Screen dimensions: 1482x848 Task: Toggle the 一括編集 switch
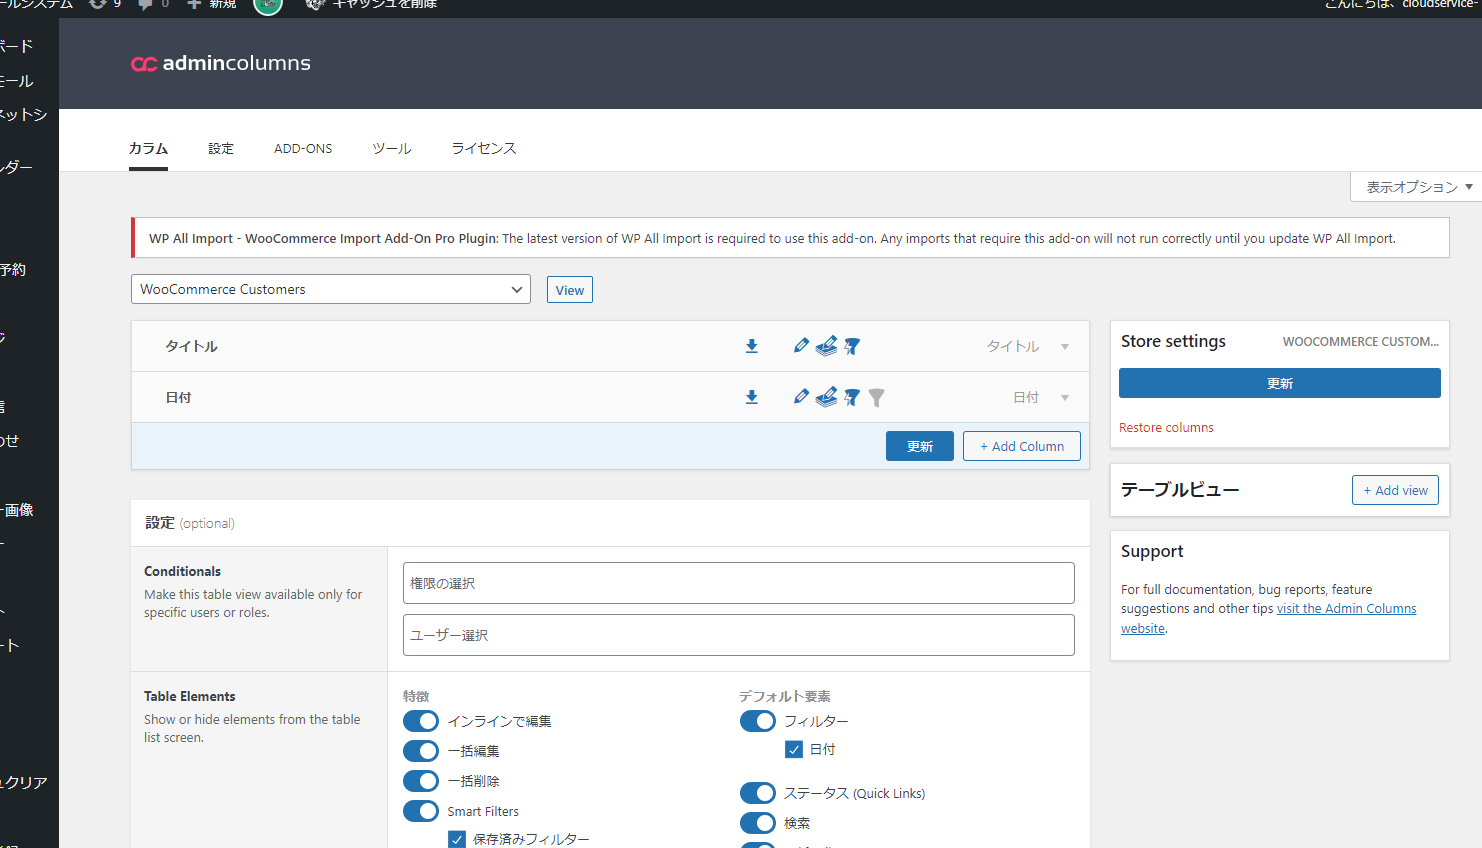[421, 751]
